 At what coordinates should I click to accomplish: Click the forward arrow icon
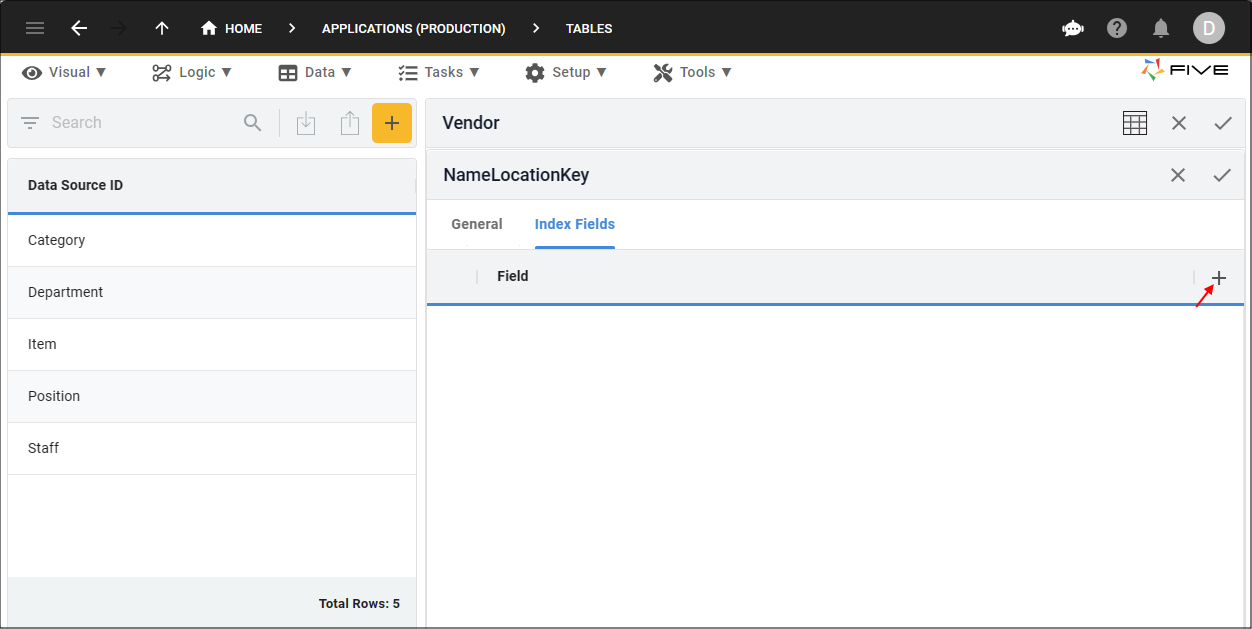(x=119, y=28)
